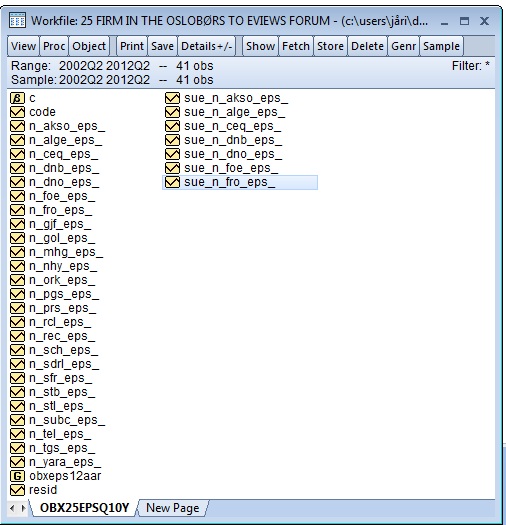The width and height of the screenshot is (506, 525).
Task: Select the series icon for n_akso_eps_
Action: click(x=17, y=126)
